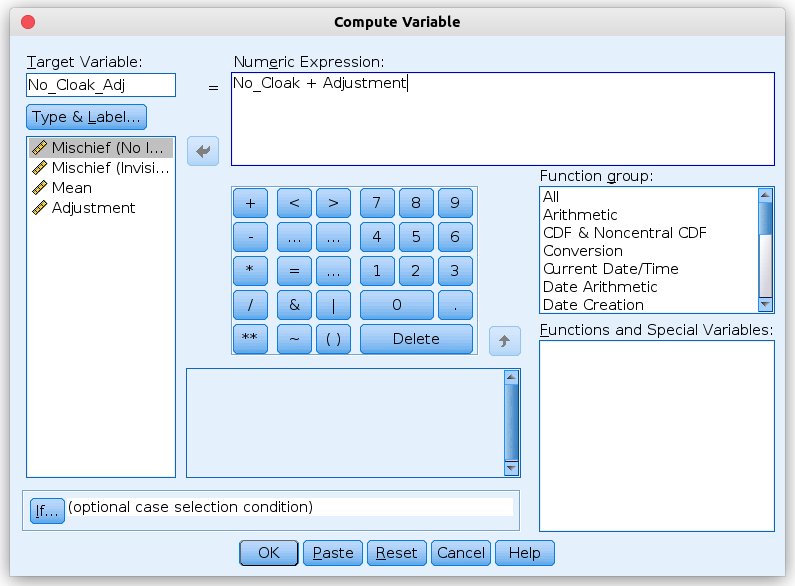Choose Date Arithmetic function group
The width and height of the screenshot is (795, 586).
(650, 287)
